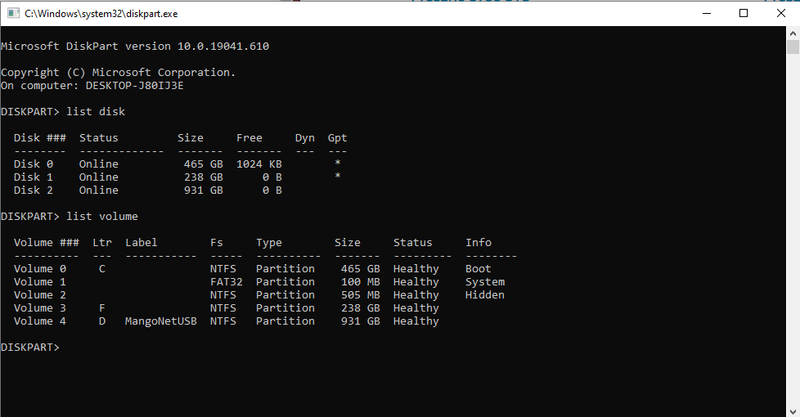The width and height of the screenshot is (800, 417).
Task: Click the 'Fs' column header
Action: coord(216,243)
